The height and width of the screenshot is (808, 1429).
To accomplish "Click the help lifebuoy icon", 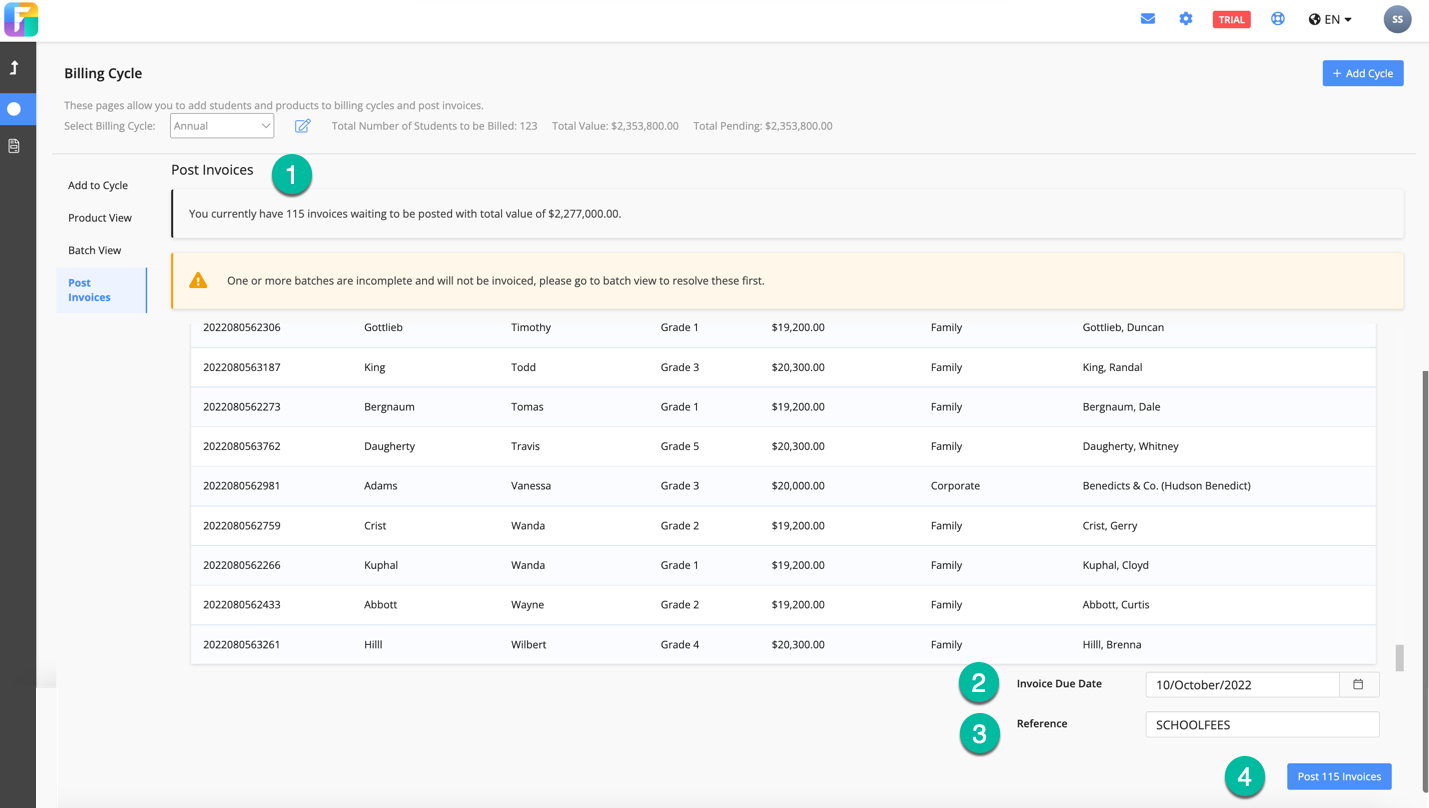I will [1277, 19].
